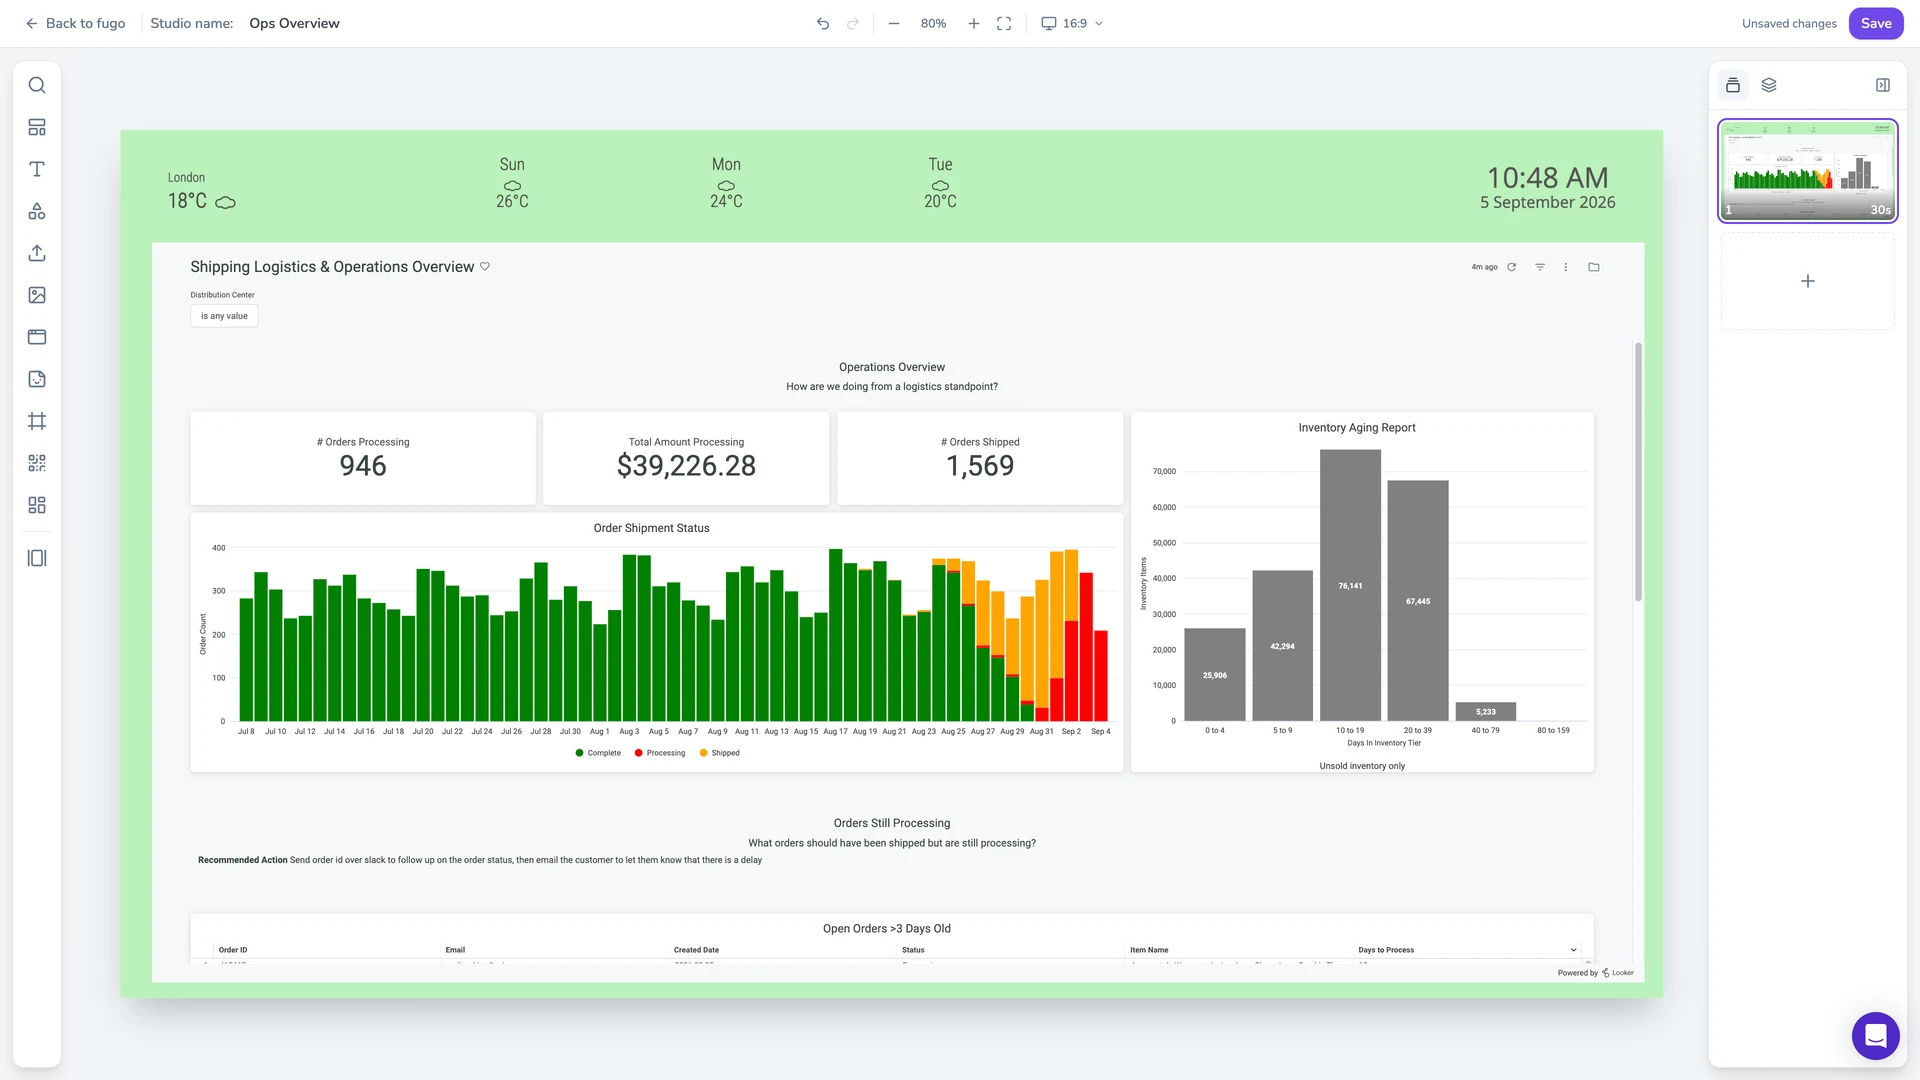The width and height of the screenshot is (1920, 1080).
Task: Click the 4m ago refresh timestamp
Action: [1484, 267]
